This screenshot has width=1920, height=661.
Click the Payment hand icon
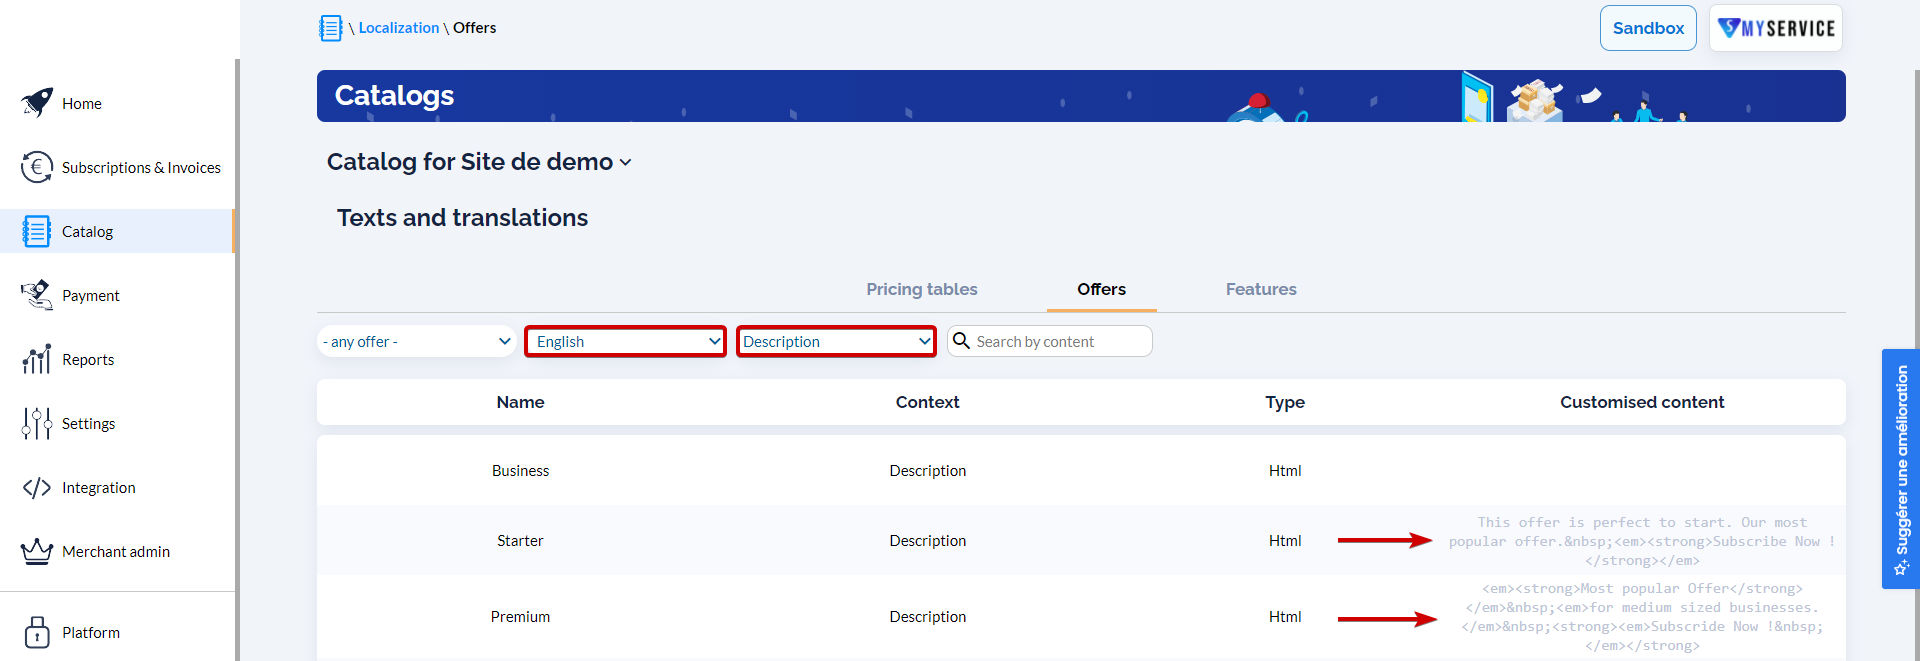(37, 295)
